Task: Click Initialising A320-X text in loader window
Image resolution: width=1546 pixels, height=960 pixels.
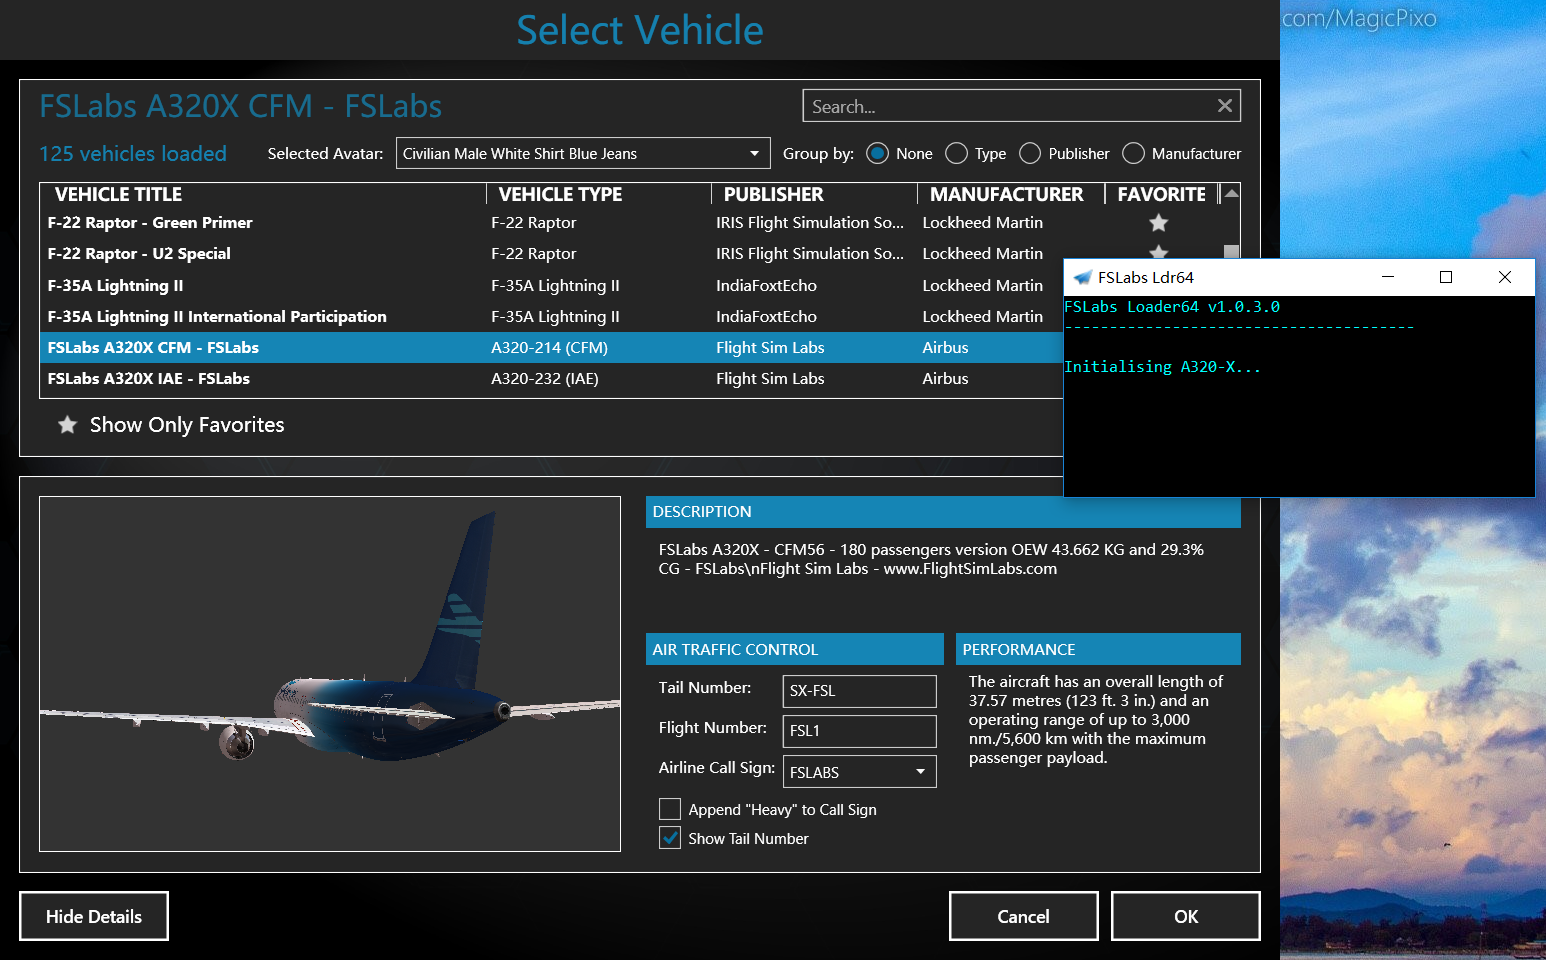Action: (x=1162, y=367)
